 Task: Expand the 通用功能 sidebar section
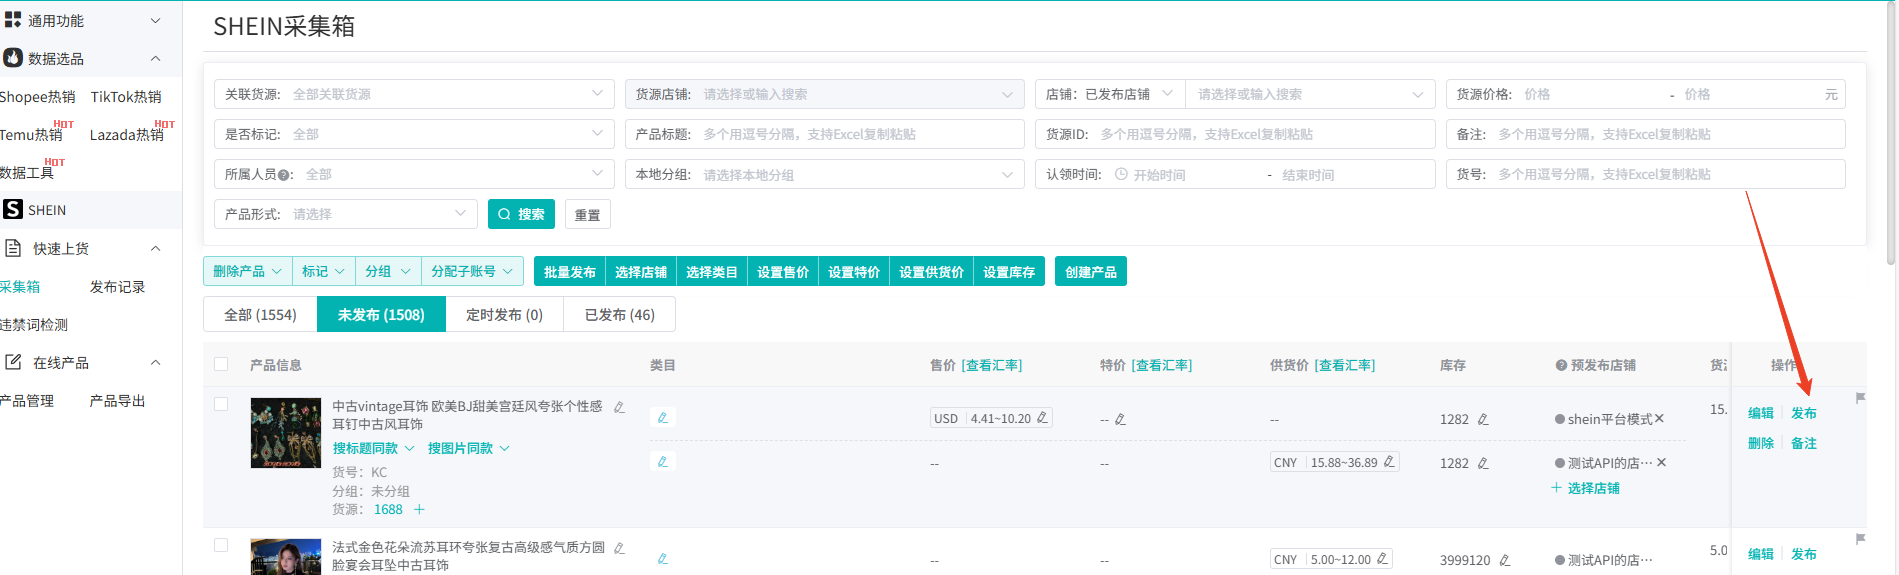click(x=155, y=20)
